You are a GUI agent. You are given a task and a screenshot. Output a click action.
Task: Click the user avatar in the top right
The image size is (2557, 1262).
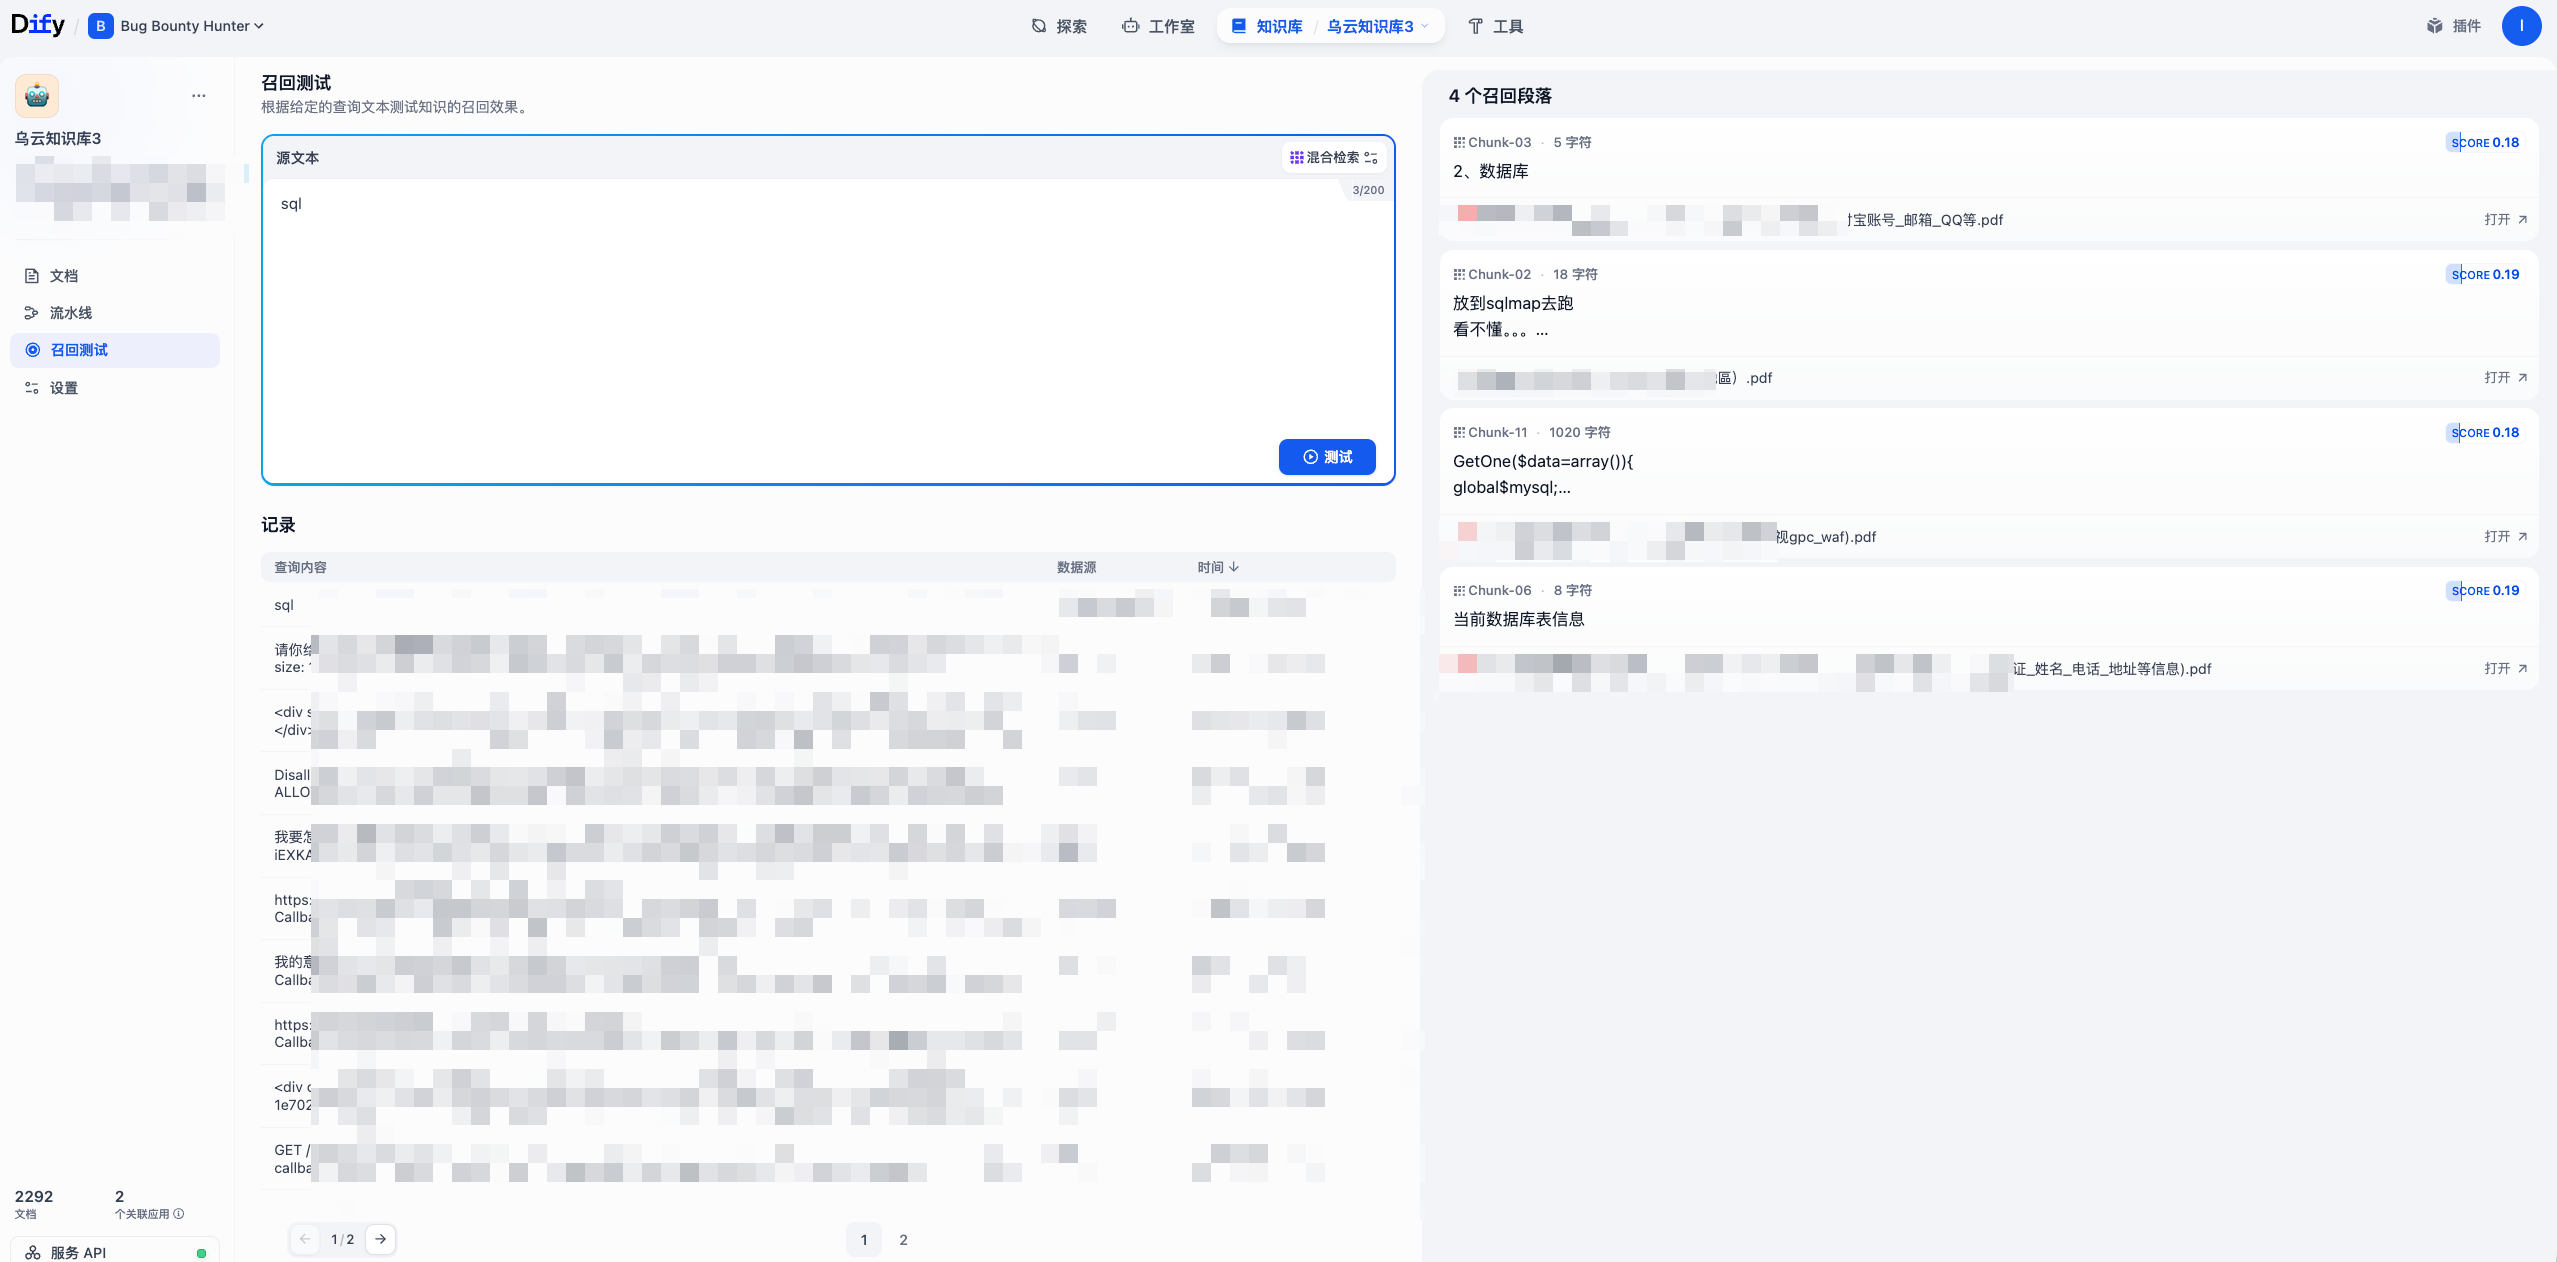click(x=2520, y=26)
